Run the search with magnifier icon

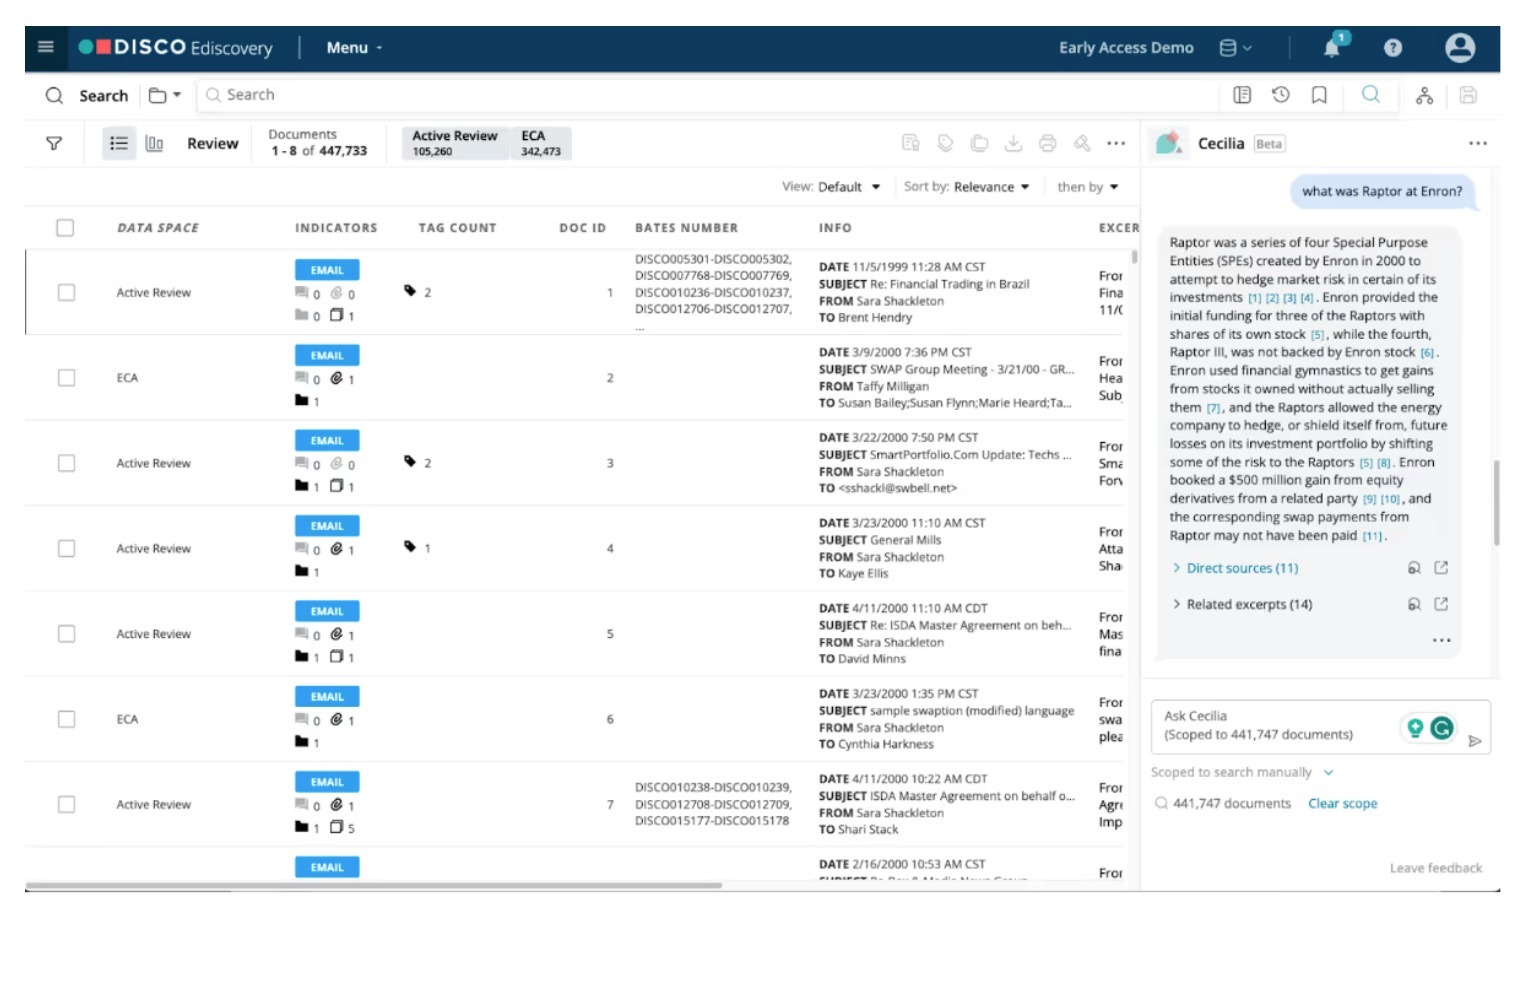(x=1370, y=94)
